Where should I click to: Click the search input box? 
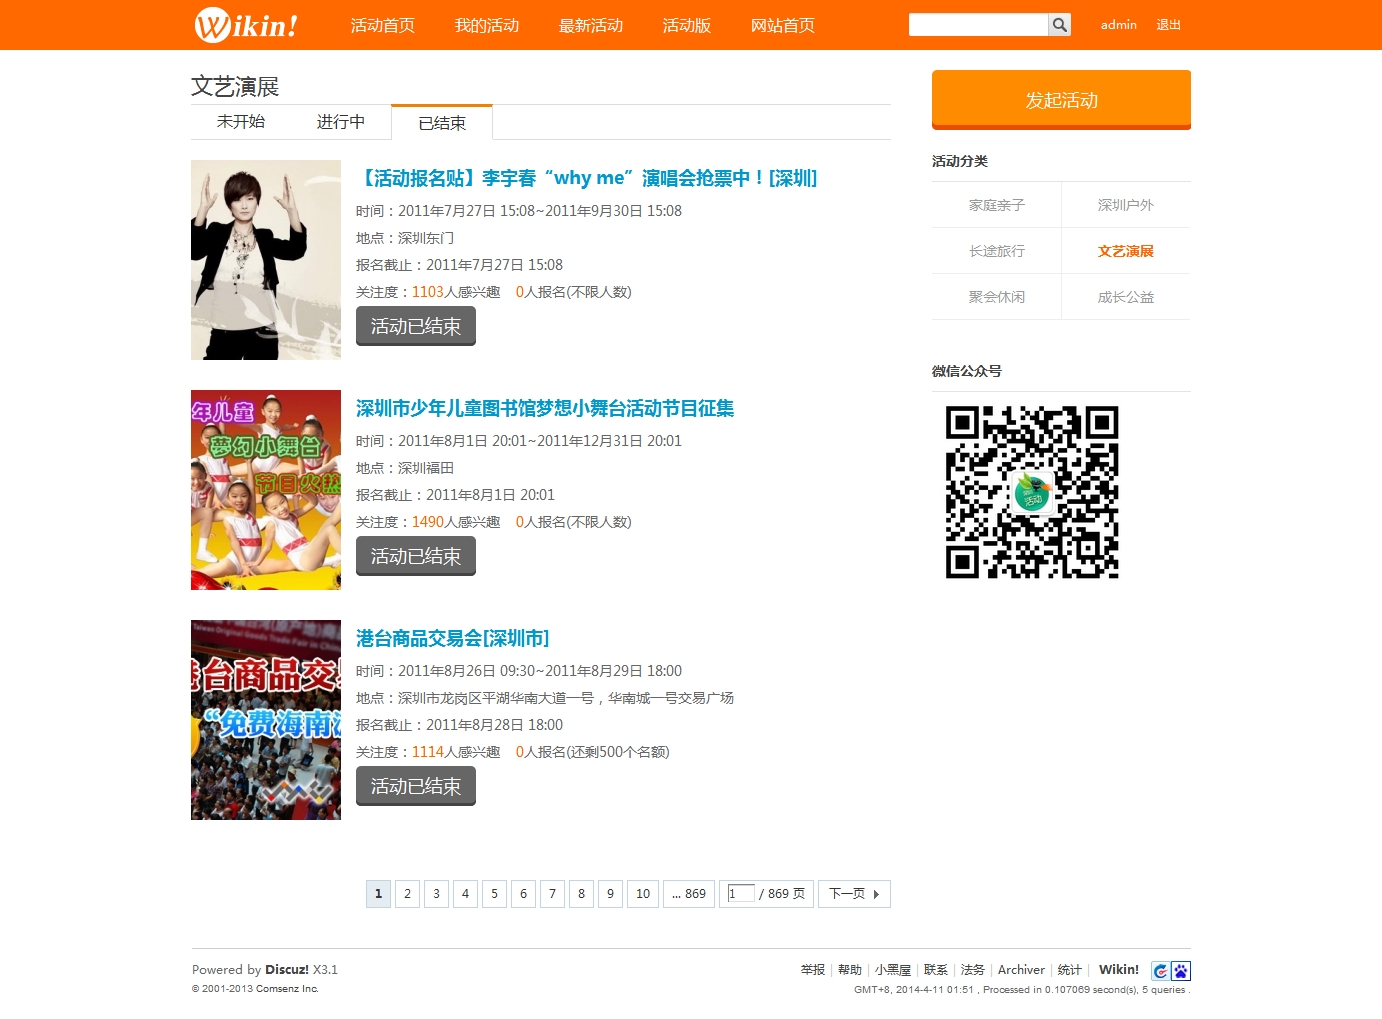pyautogui.click(x=978, y=24)
